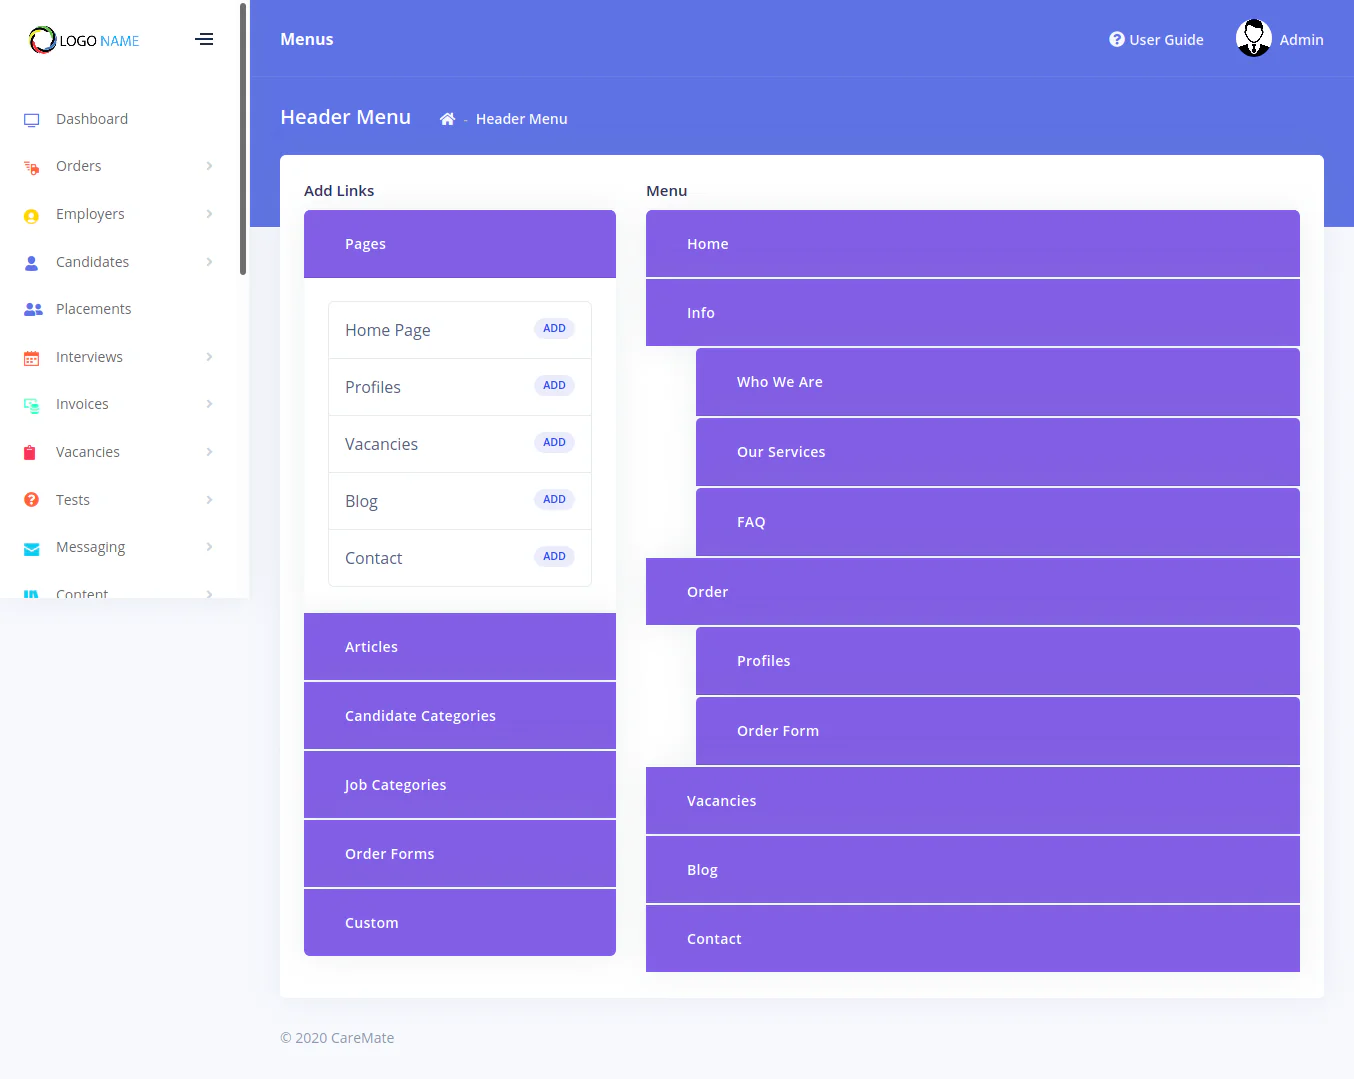
Task: Click the sidebar vertical scrollbar
Action: [243, 140]
